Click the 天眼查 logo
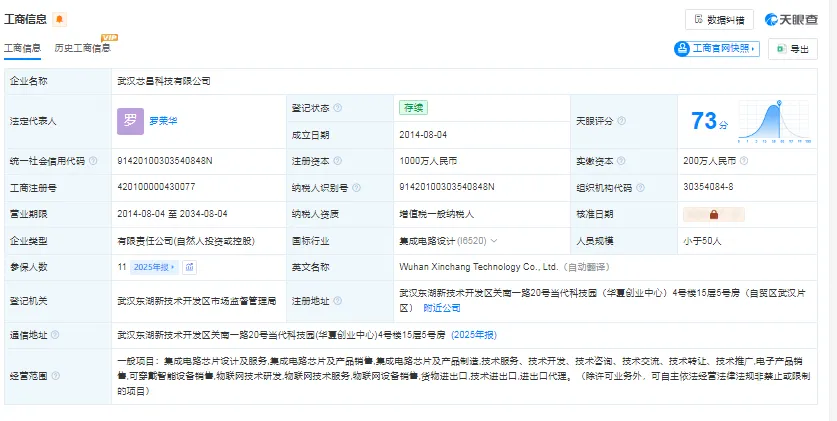 [791, 20]
